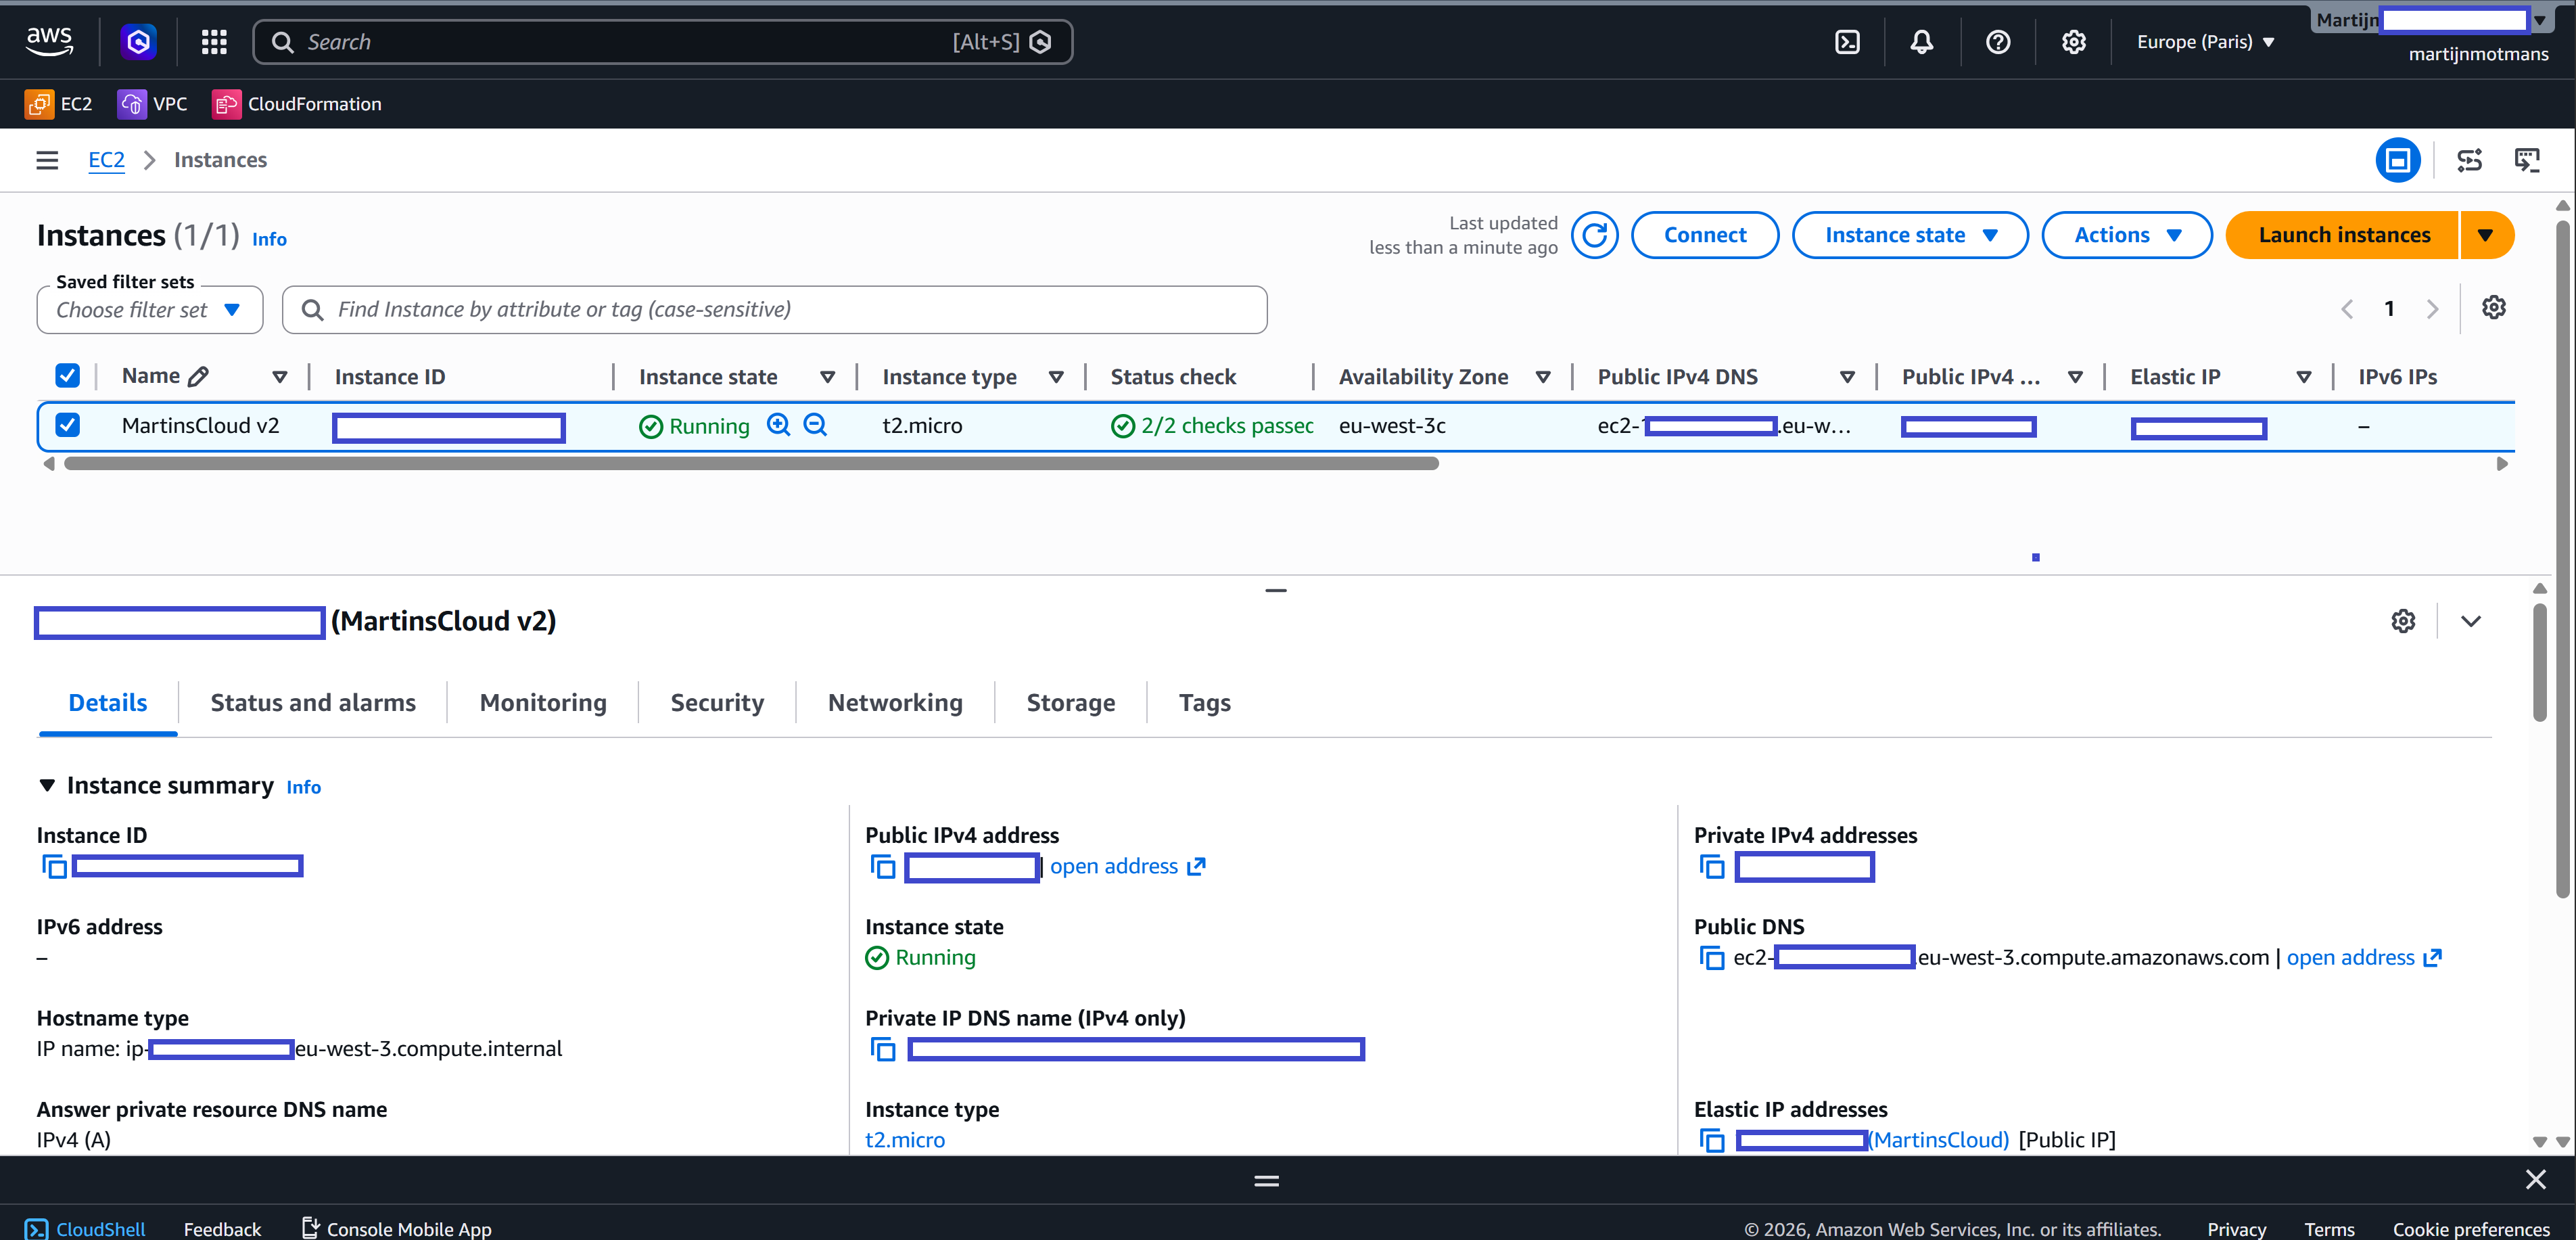
Task: Open the Actions dropdown
Action: click(x=2126, y=235)
